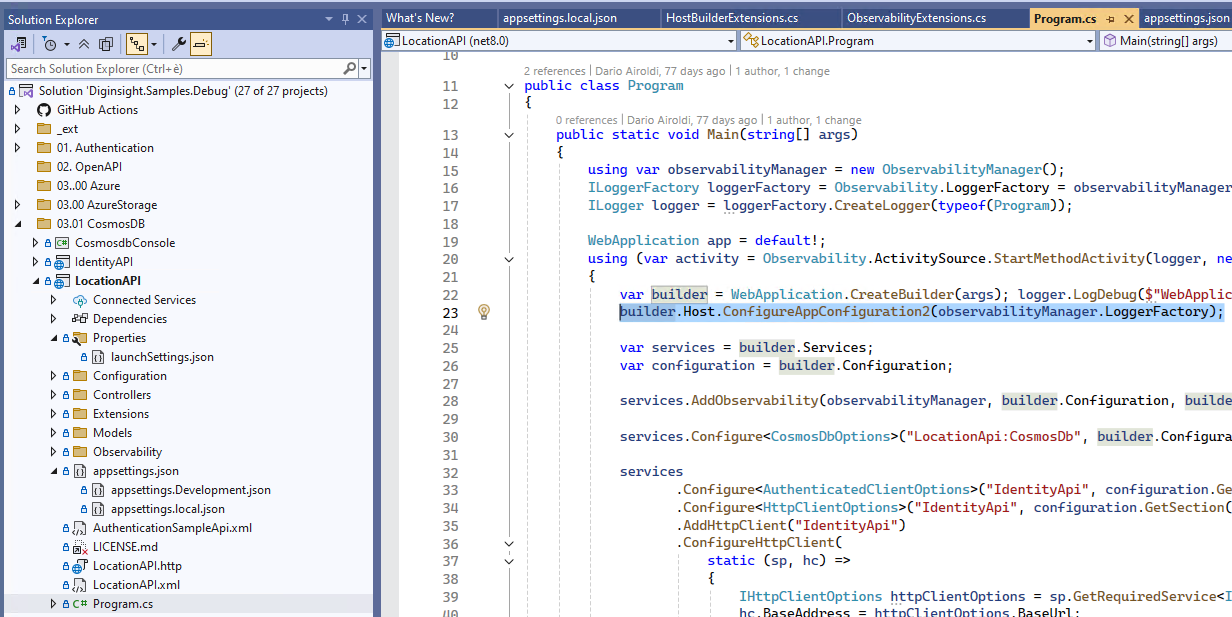Collapse all nodes with double-chevron icon
Screen dimensions: 1232x617
point(84,44)
